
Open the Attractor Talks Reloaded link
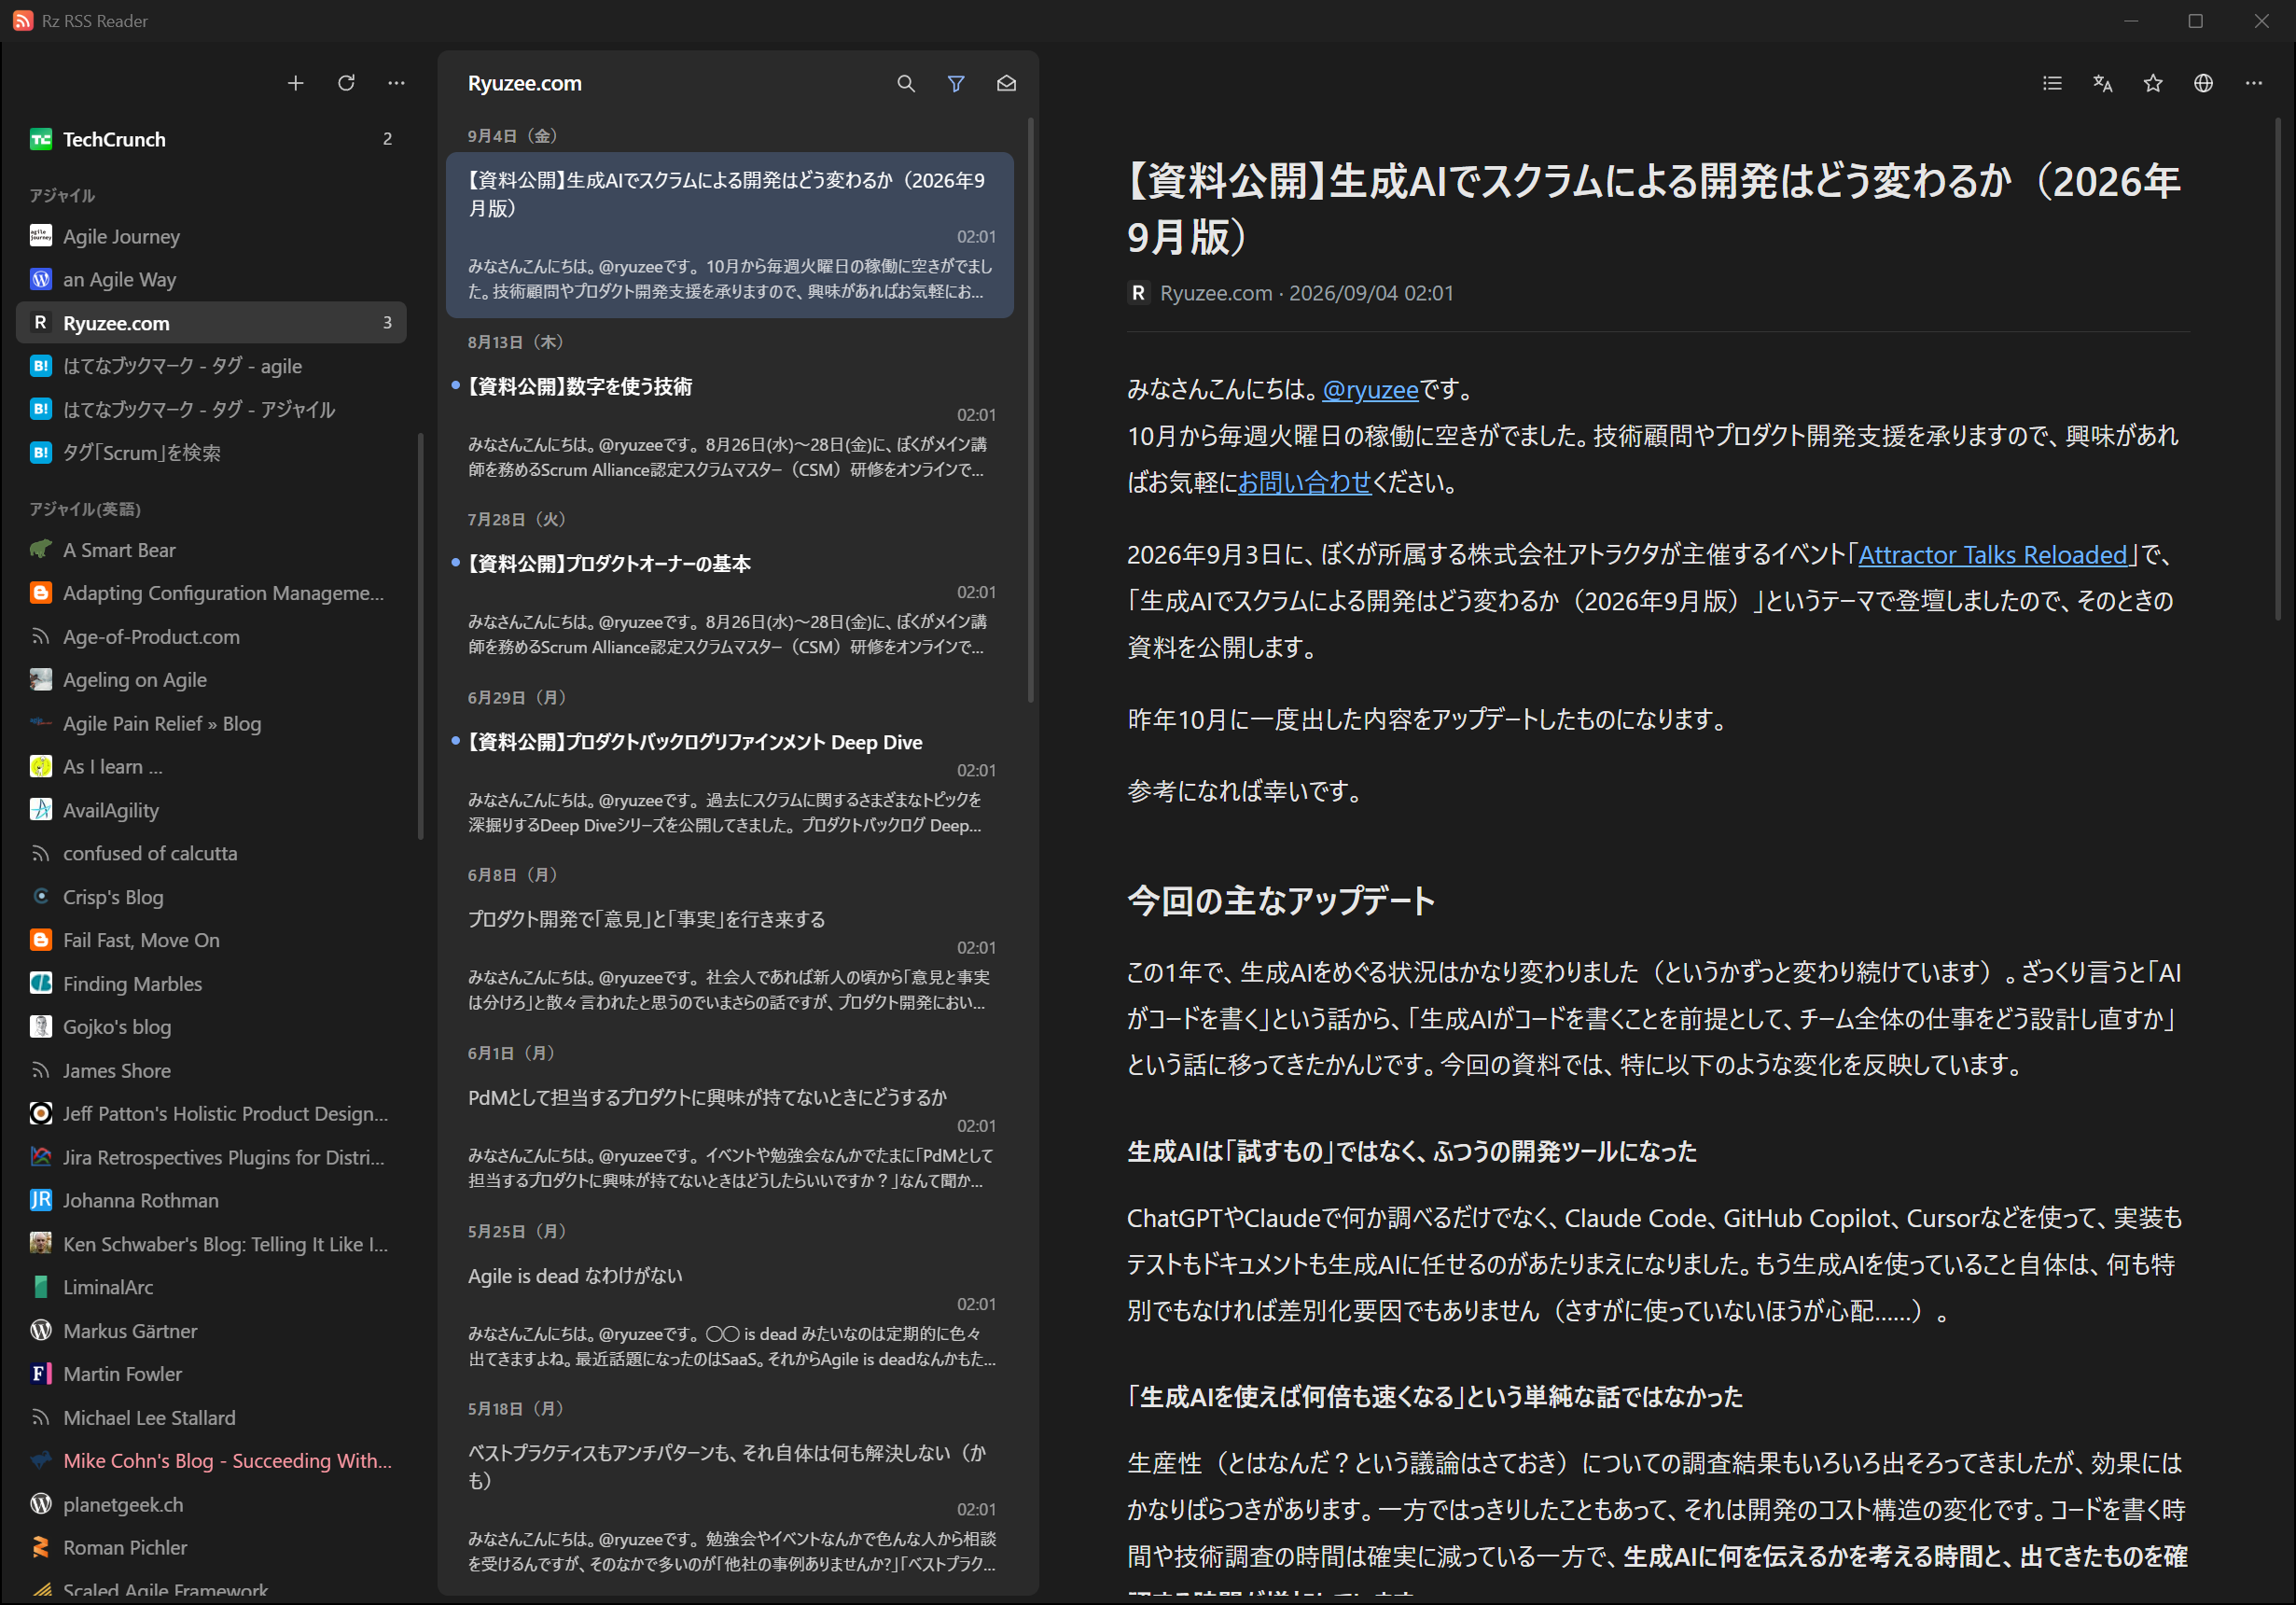click(1992, 554)
